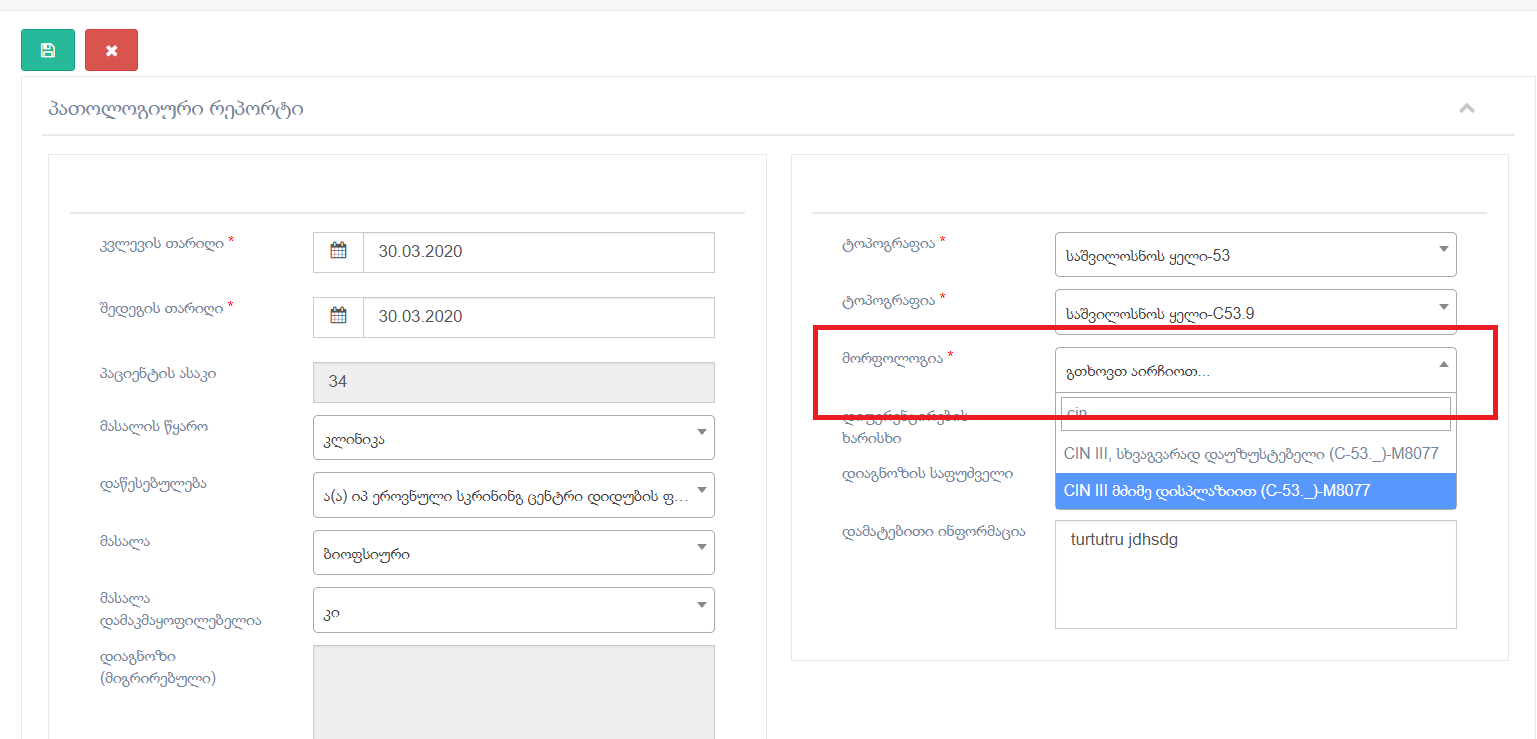This screenshot has height=739, width=1537.
Task: Click the კვლევის თარიღი date field
Action: pos(538,252)
